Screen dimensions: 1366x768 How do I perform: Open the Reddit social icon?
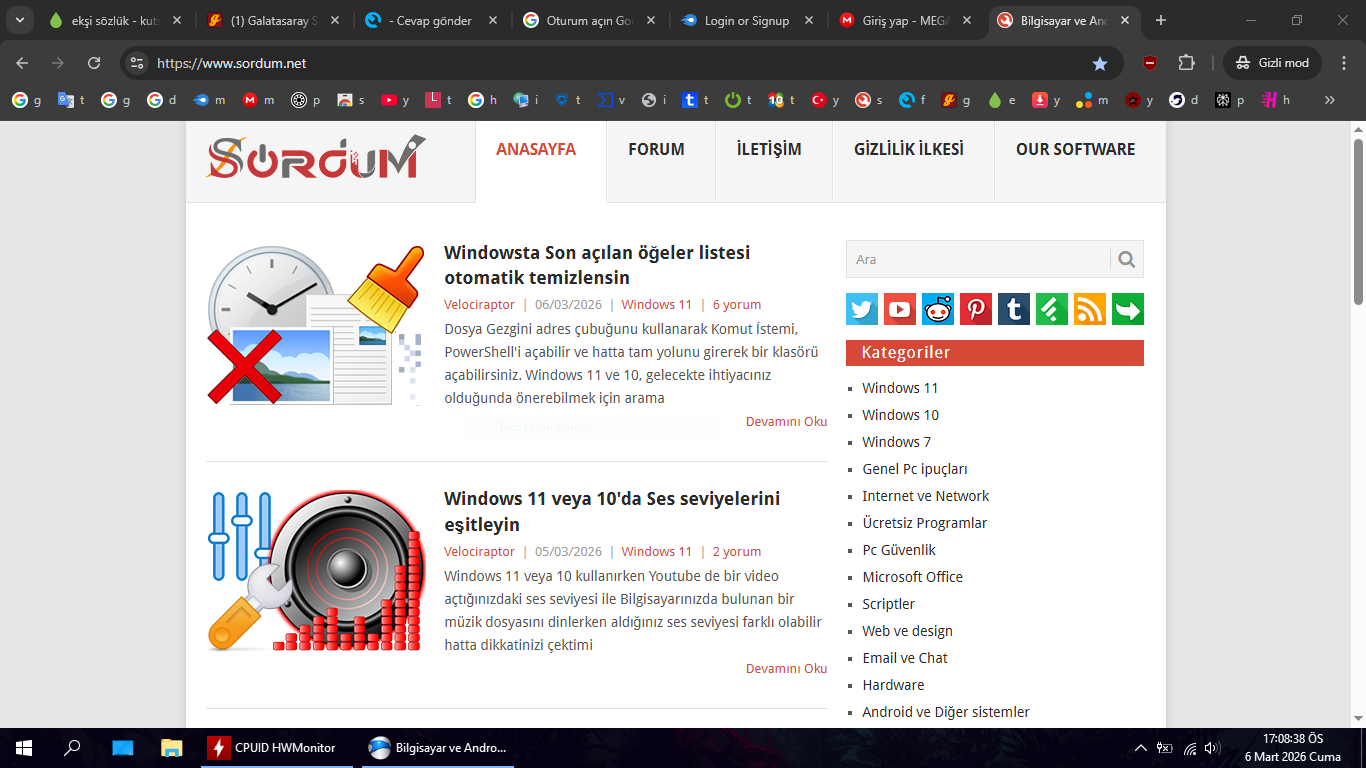point(938,309)
